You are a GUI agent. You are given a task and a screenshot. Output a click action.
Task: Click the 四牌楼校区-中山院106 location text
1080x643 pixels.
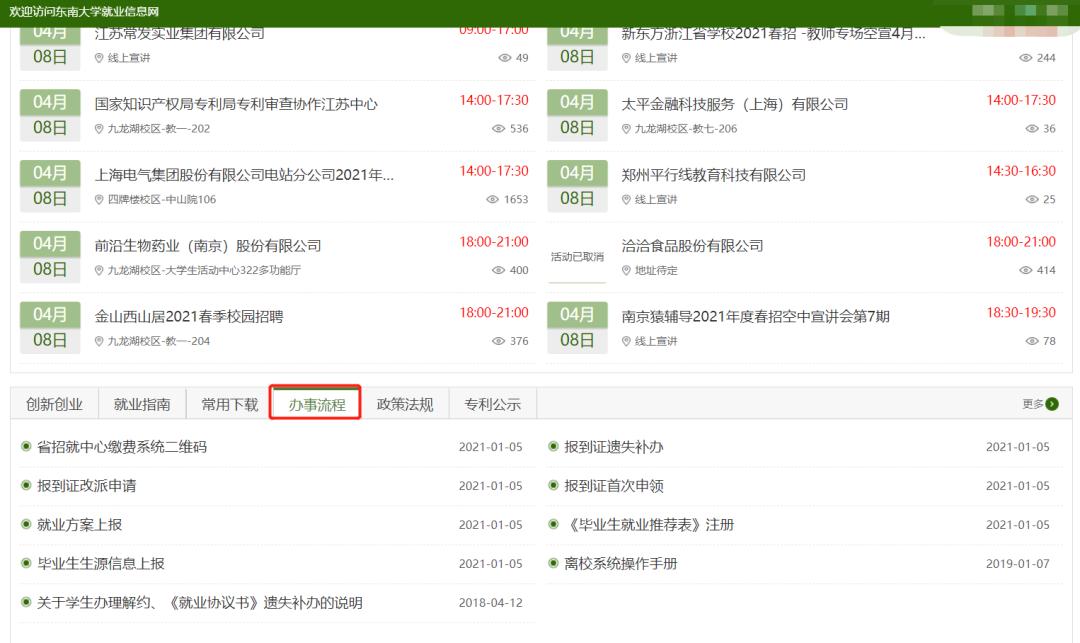point(162,200)
